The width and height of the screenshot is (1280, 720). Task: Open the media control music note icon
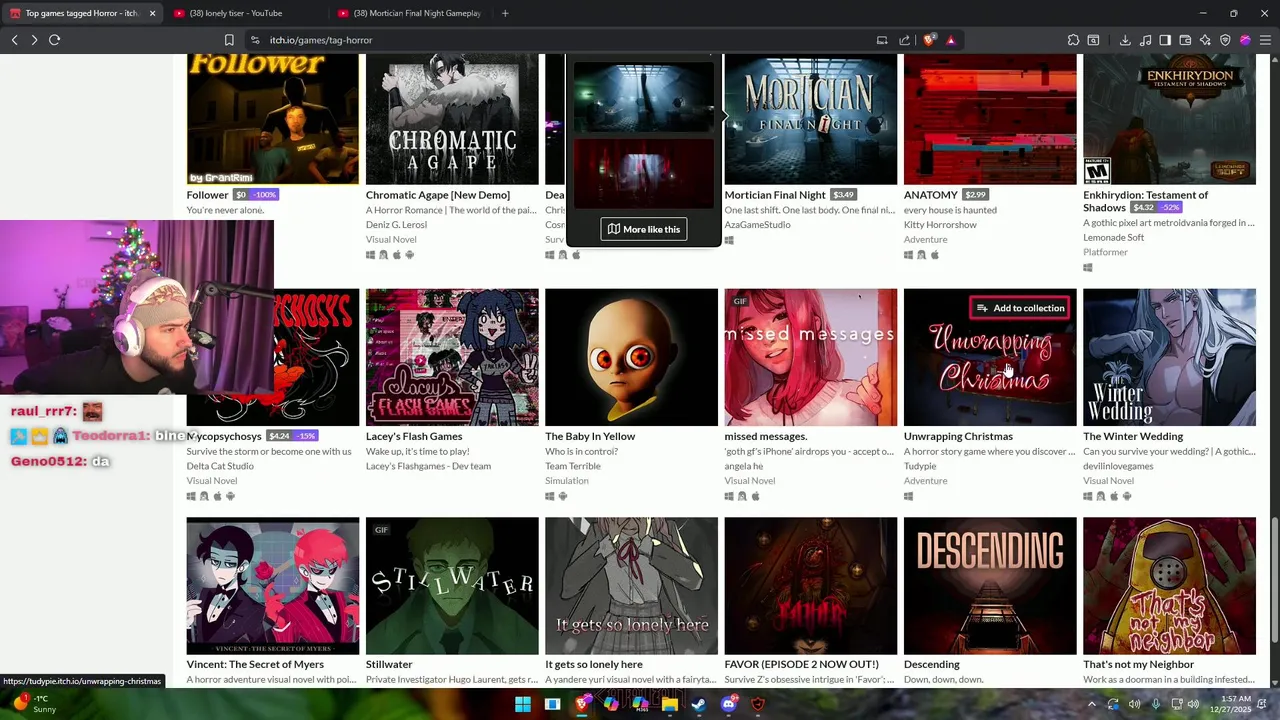click(1145, 40)
